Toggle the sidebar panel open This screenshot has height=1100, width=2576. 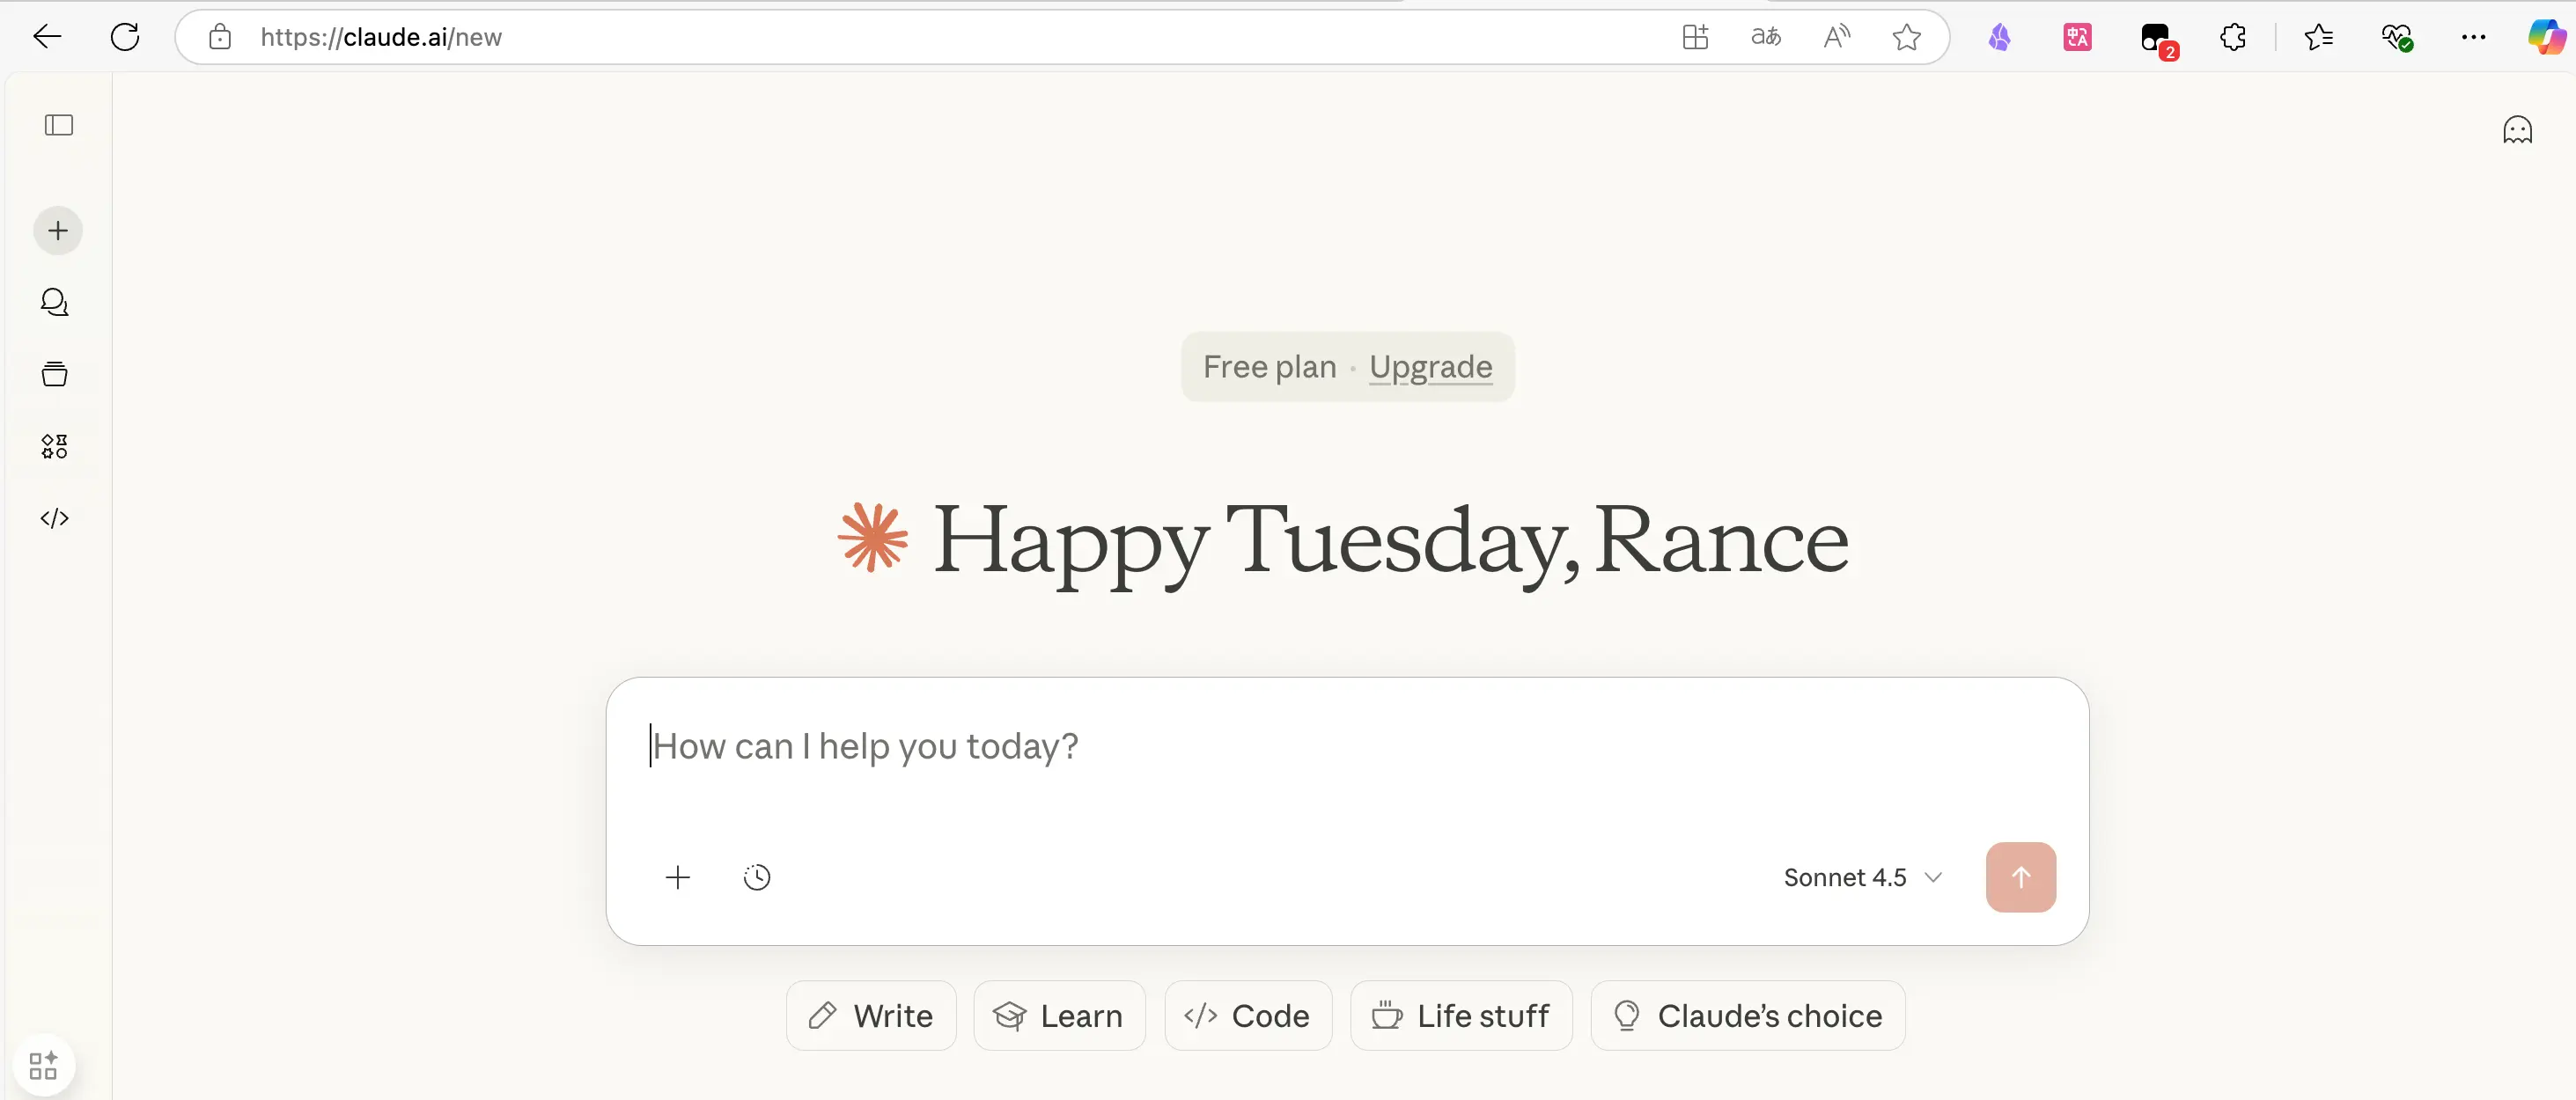(x=59, y=125)
